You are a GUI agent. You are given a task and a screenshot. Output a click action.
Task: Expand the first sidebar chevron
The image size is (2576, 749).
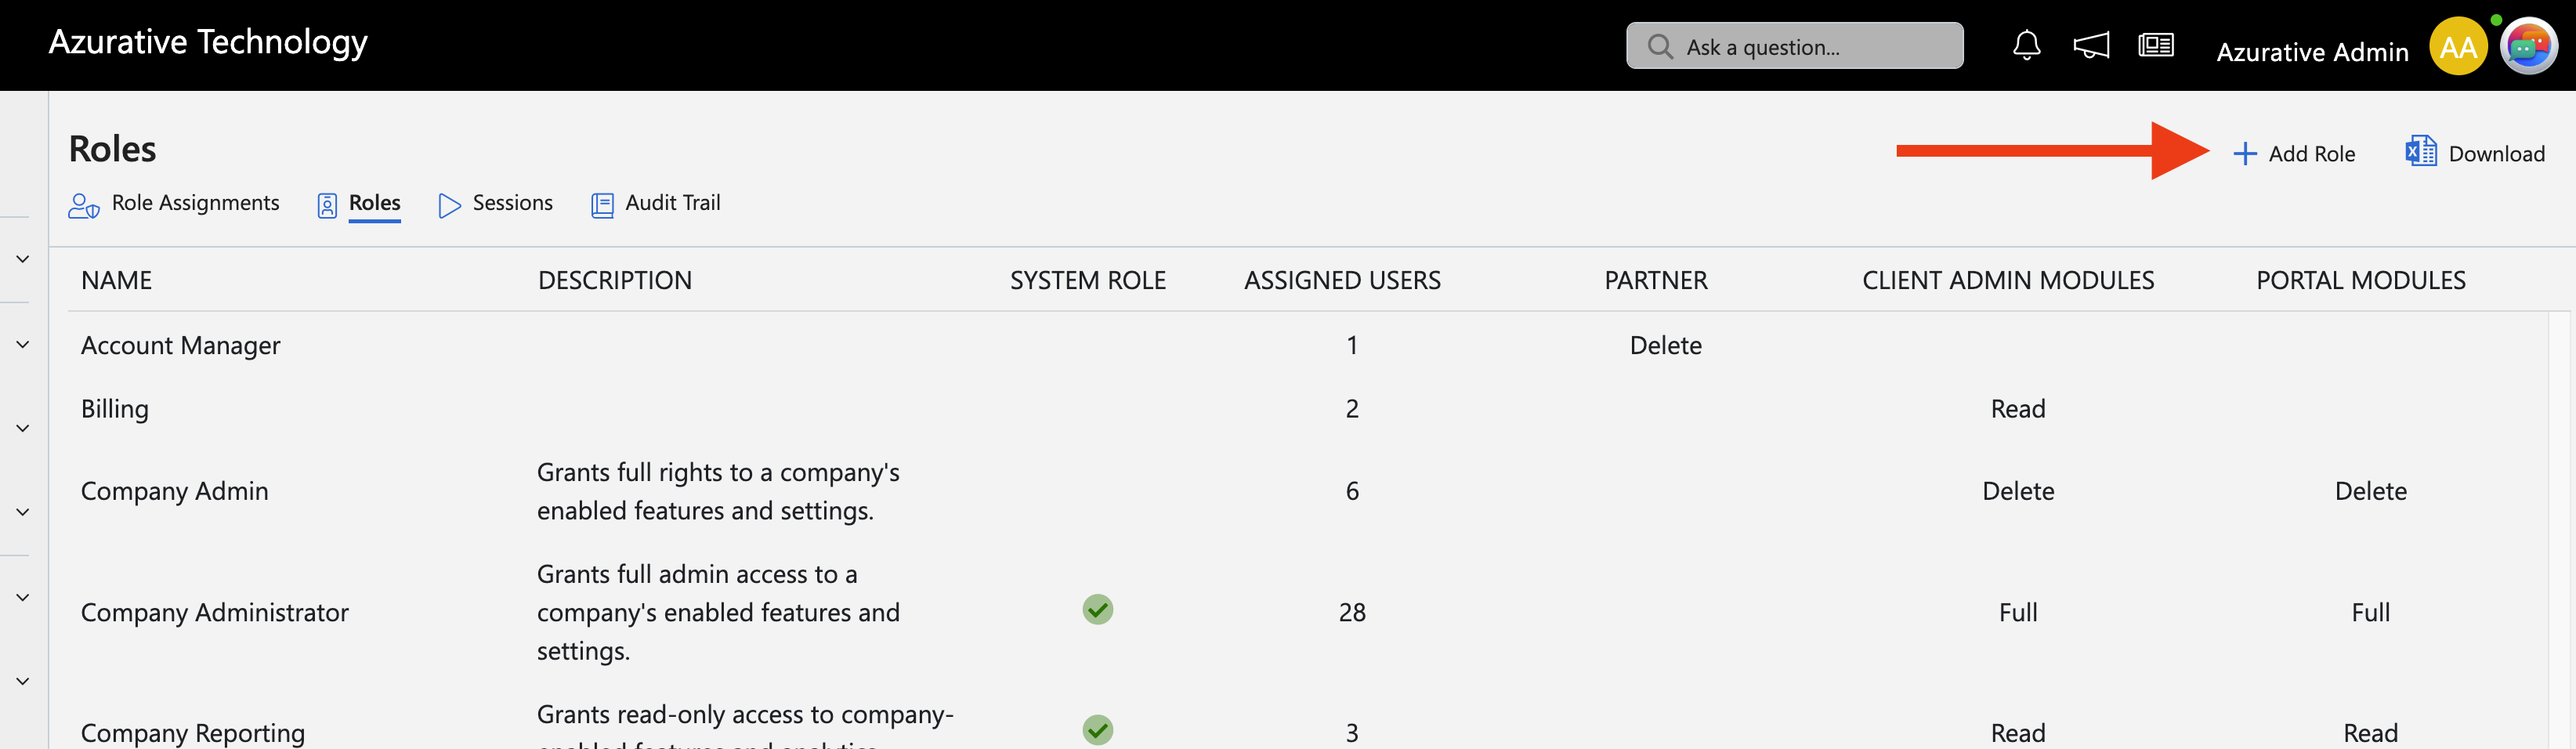23,259
